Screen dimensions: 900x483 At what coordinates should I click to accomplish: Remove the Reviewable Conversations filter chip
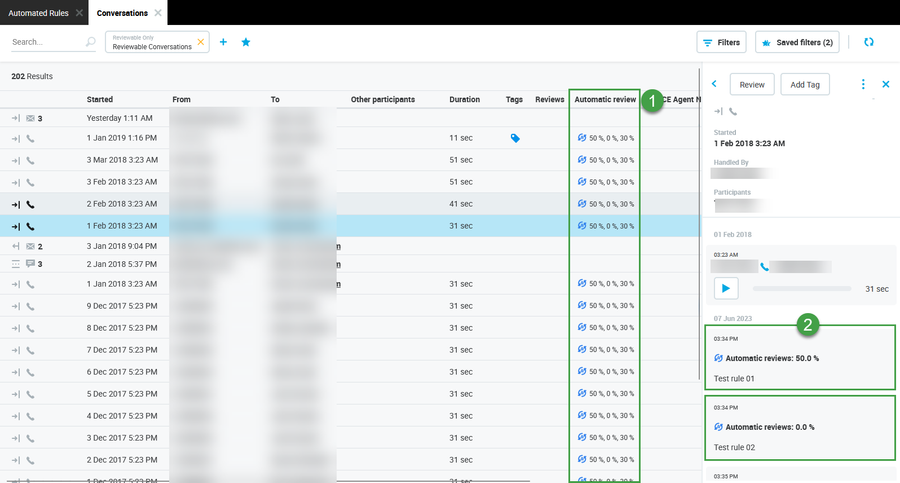coord(200,42)
